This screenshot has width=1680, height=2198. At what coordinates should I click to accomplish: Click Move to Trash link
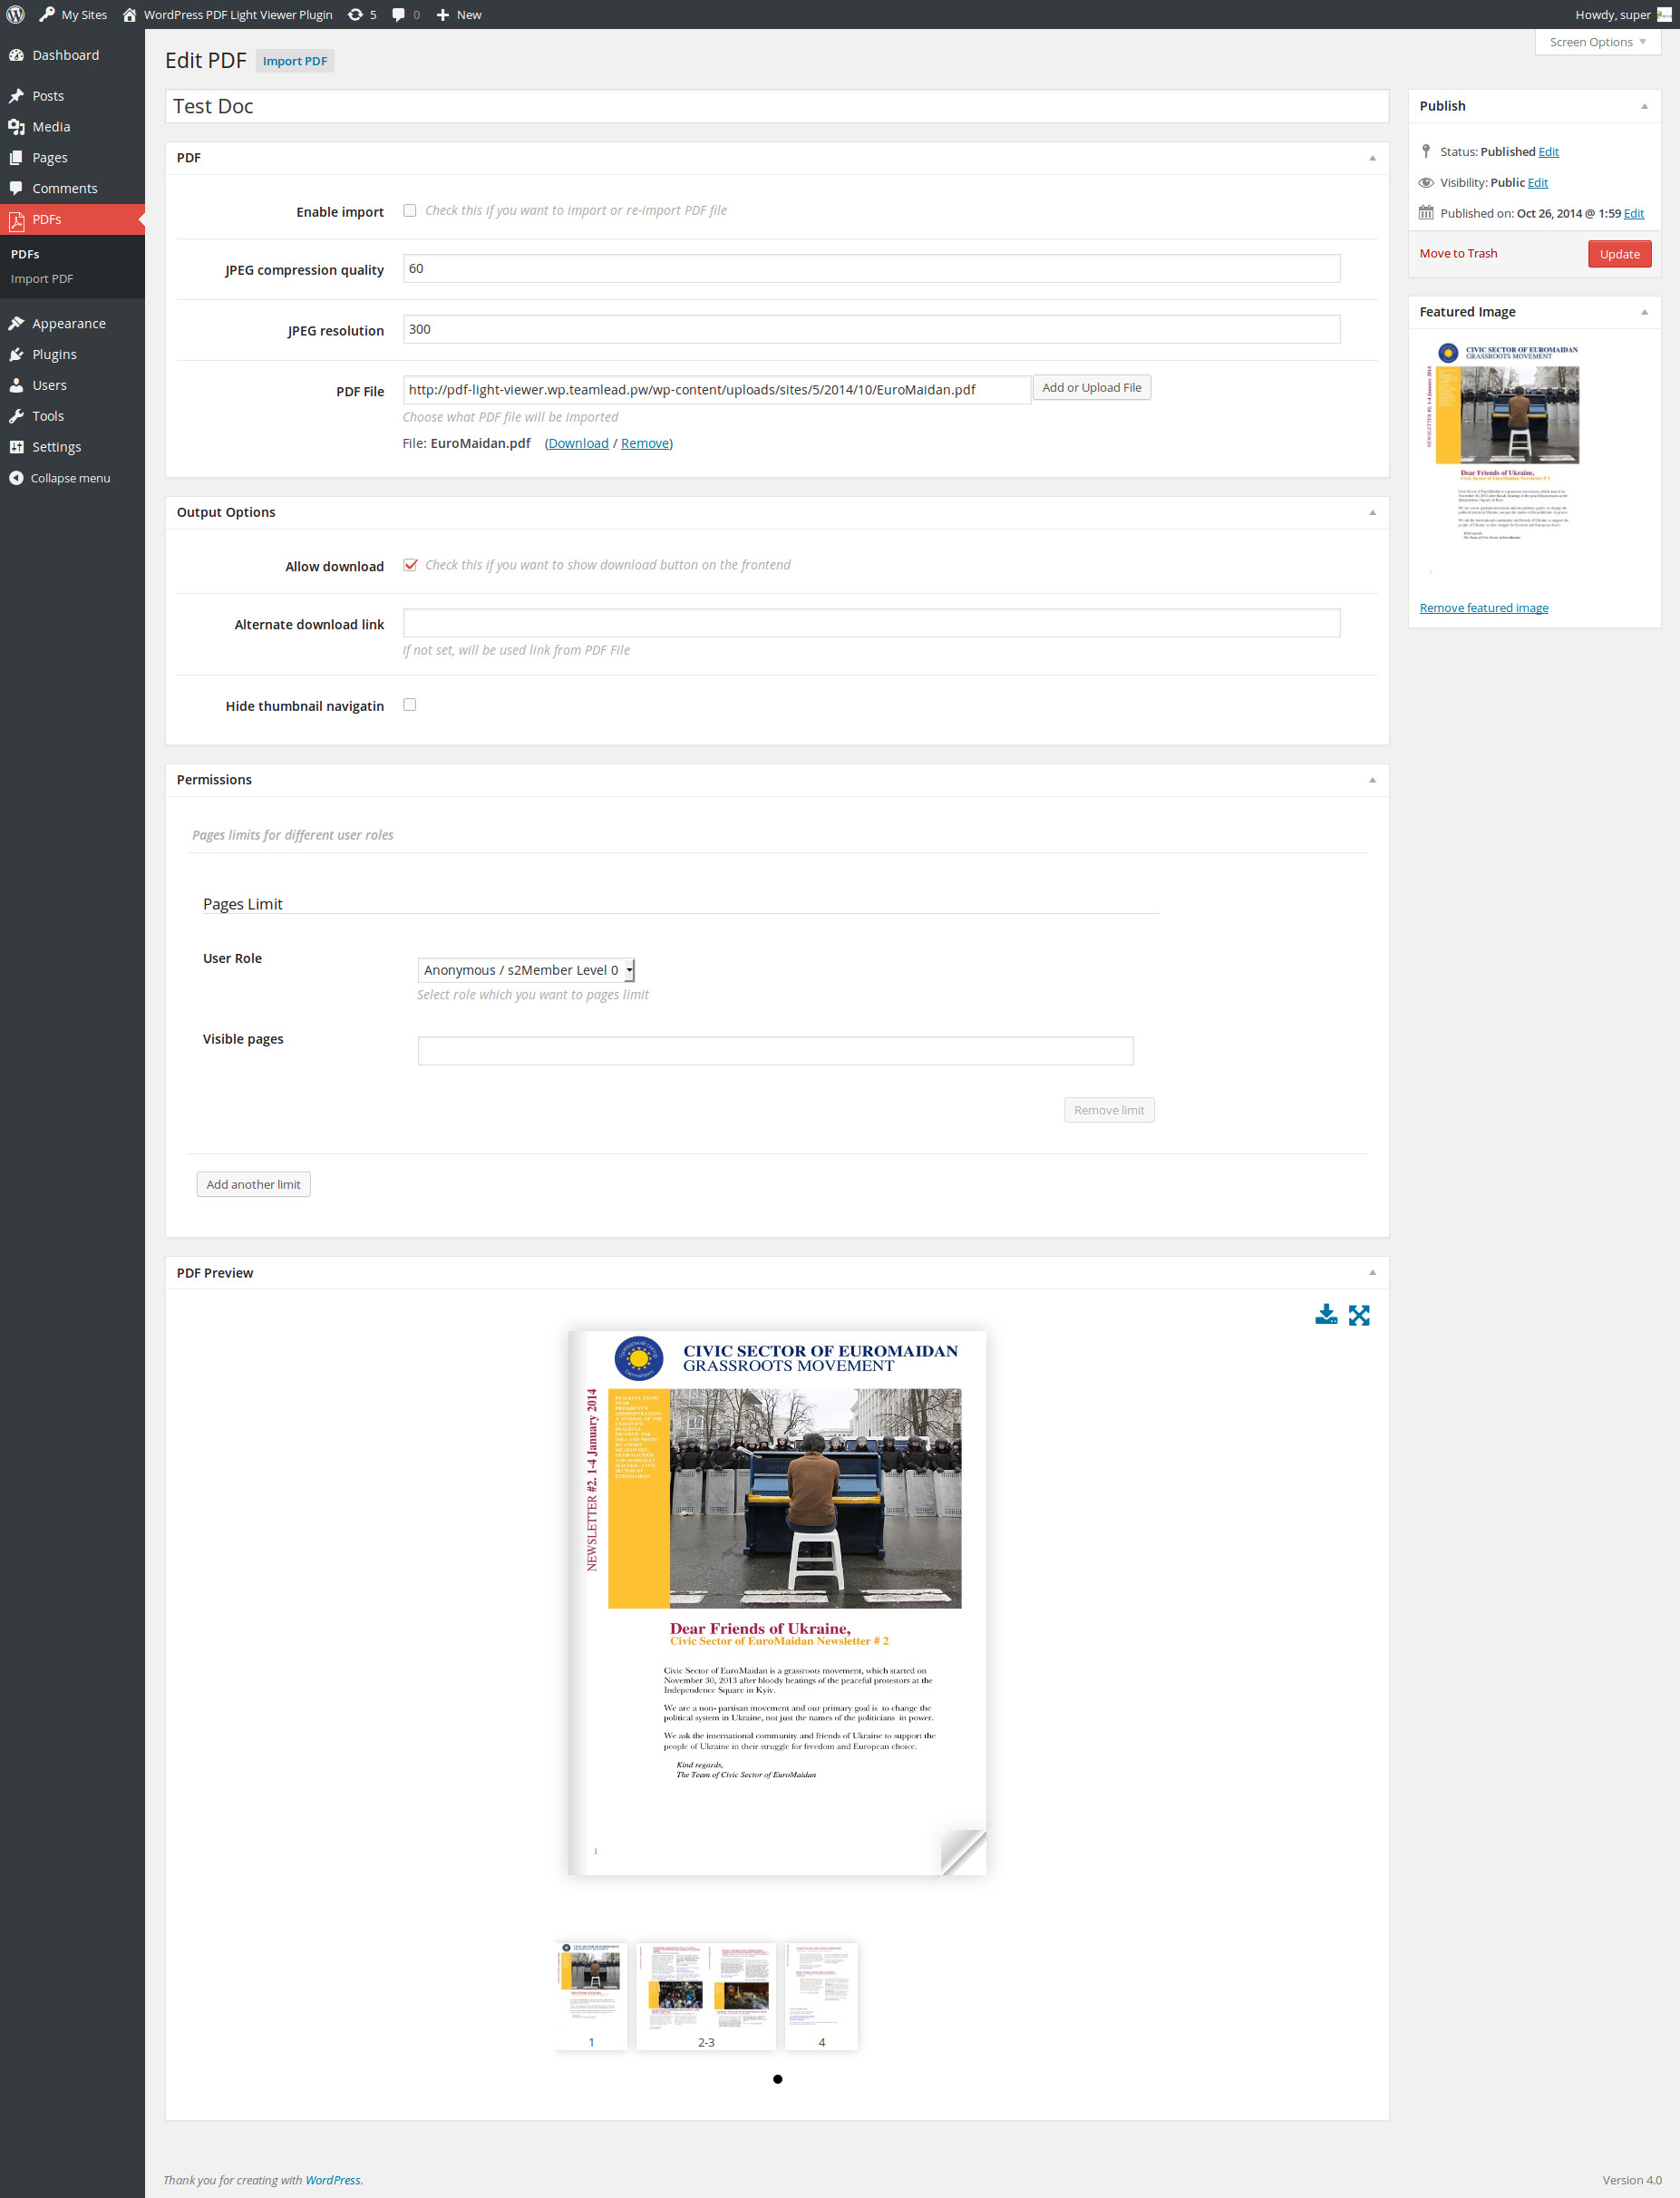tap(1458, 253)
